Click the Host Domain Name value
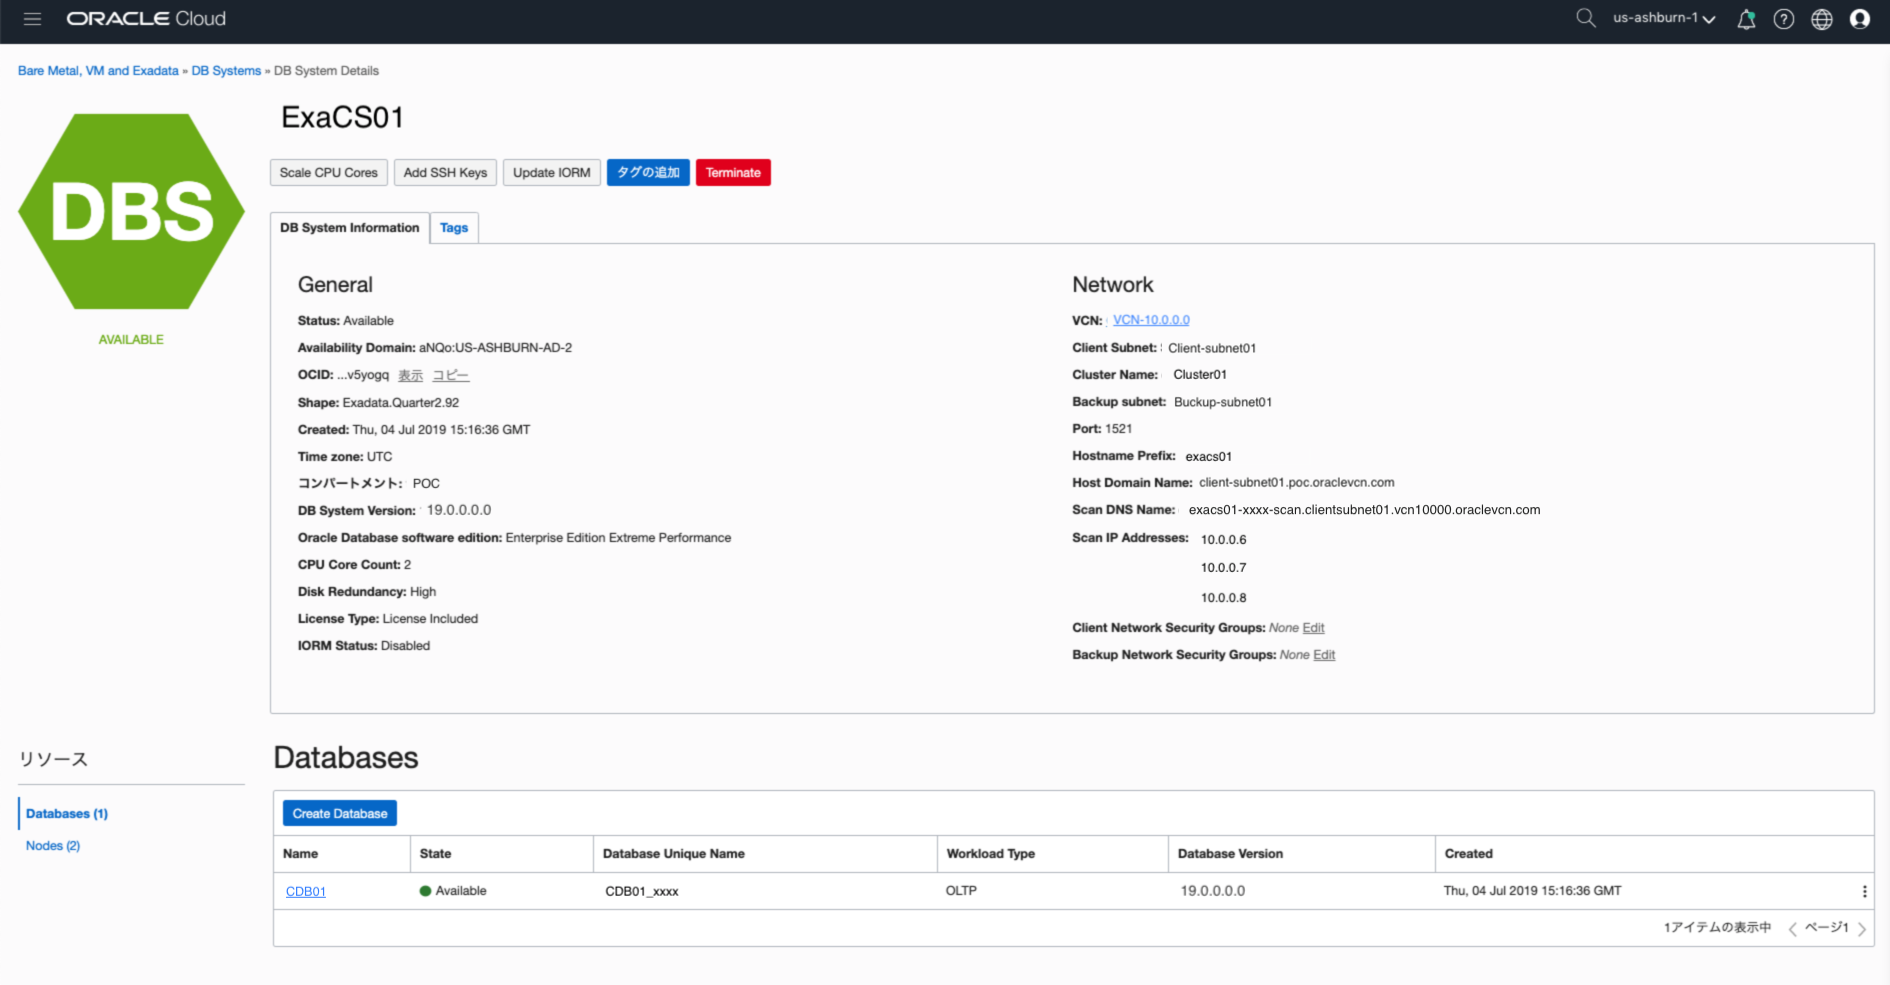 tap(1296, 483)
